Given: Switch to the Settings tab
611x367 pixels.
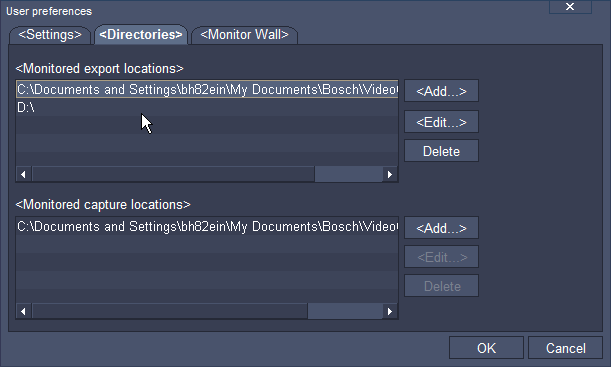Looking at the screenshot, I should (50, 35).
